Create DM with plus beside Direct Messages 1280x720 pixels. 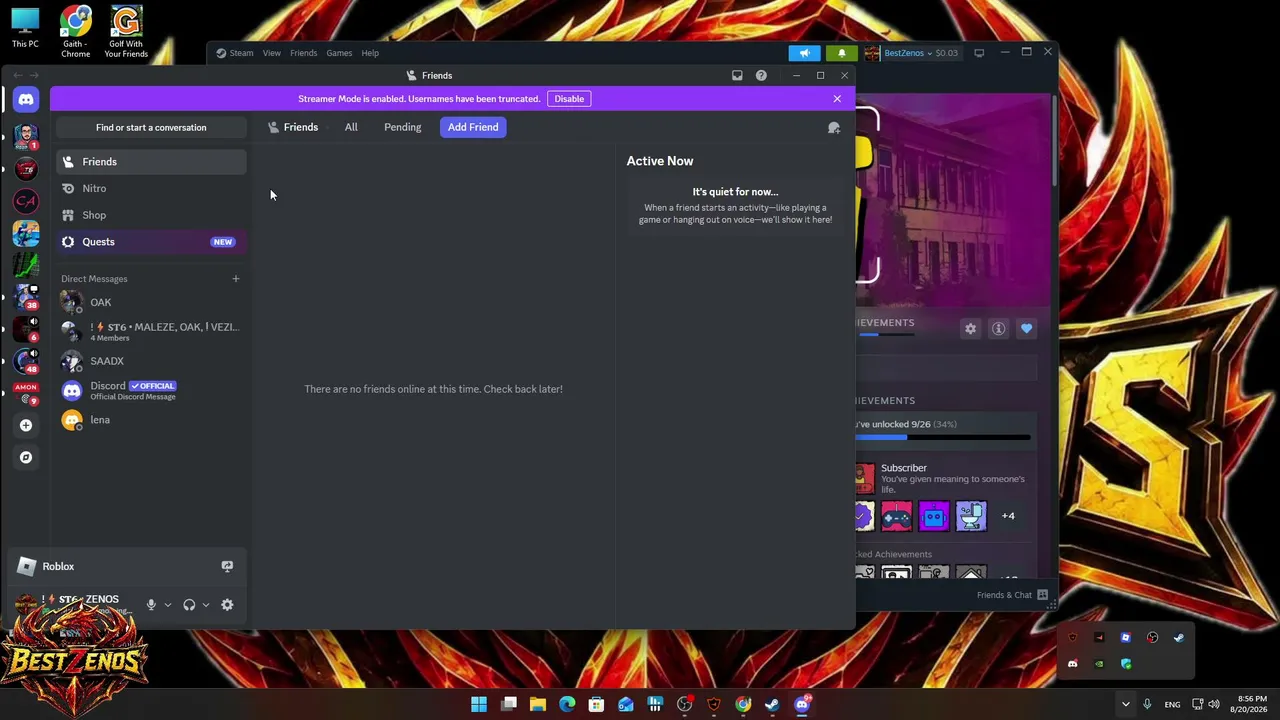click(x=236, y=279)
